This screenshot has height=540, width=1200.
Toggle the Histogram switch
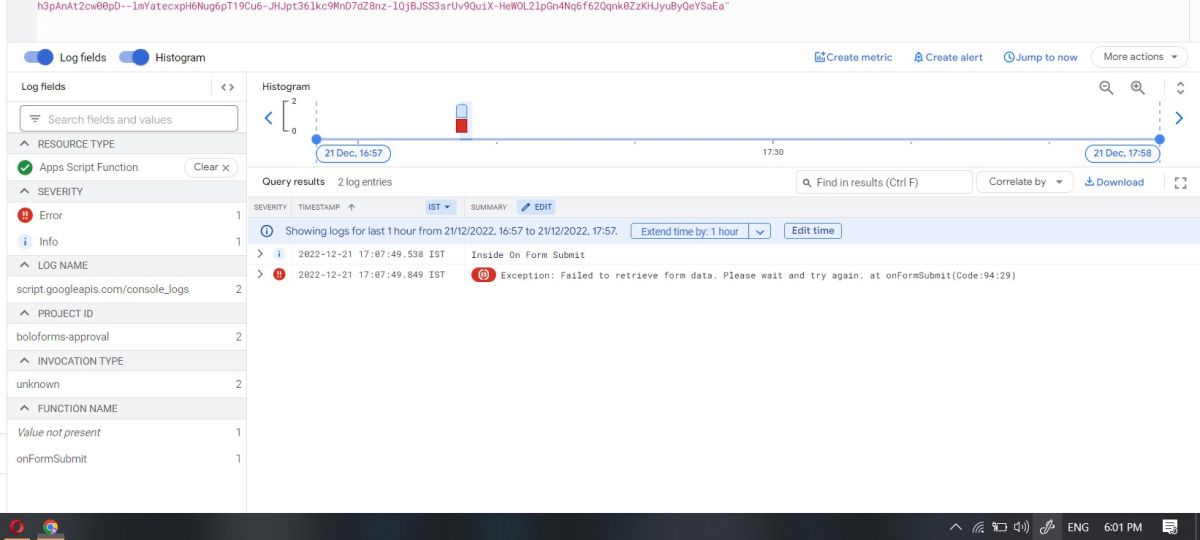pyautogui.click(x=134, y=57)
